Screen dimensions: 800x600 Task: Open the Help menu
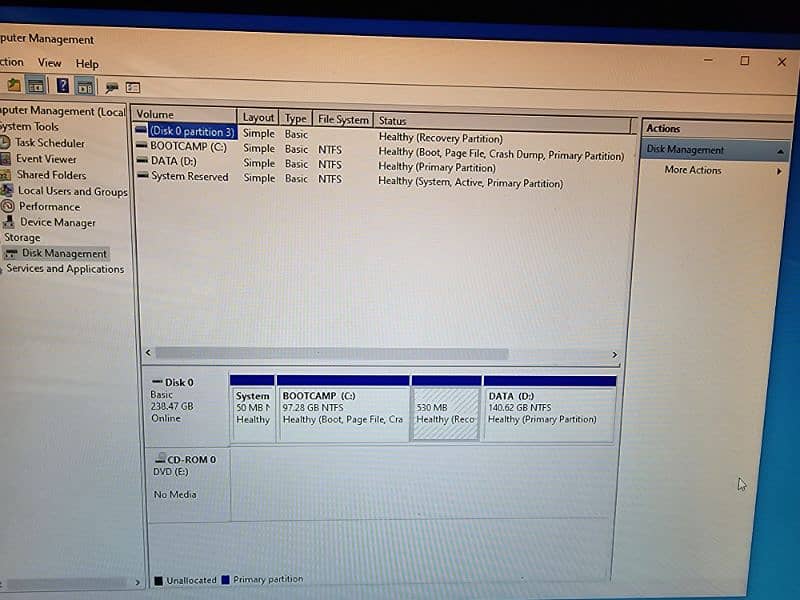[x=87, y=64]
